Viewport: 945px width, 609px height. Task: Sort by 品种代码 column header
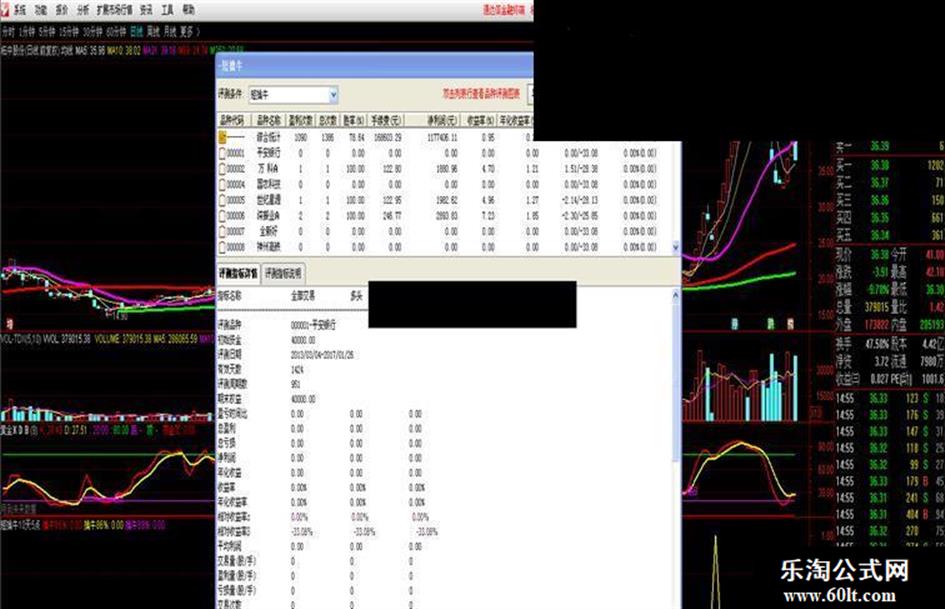click(231, 120)
